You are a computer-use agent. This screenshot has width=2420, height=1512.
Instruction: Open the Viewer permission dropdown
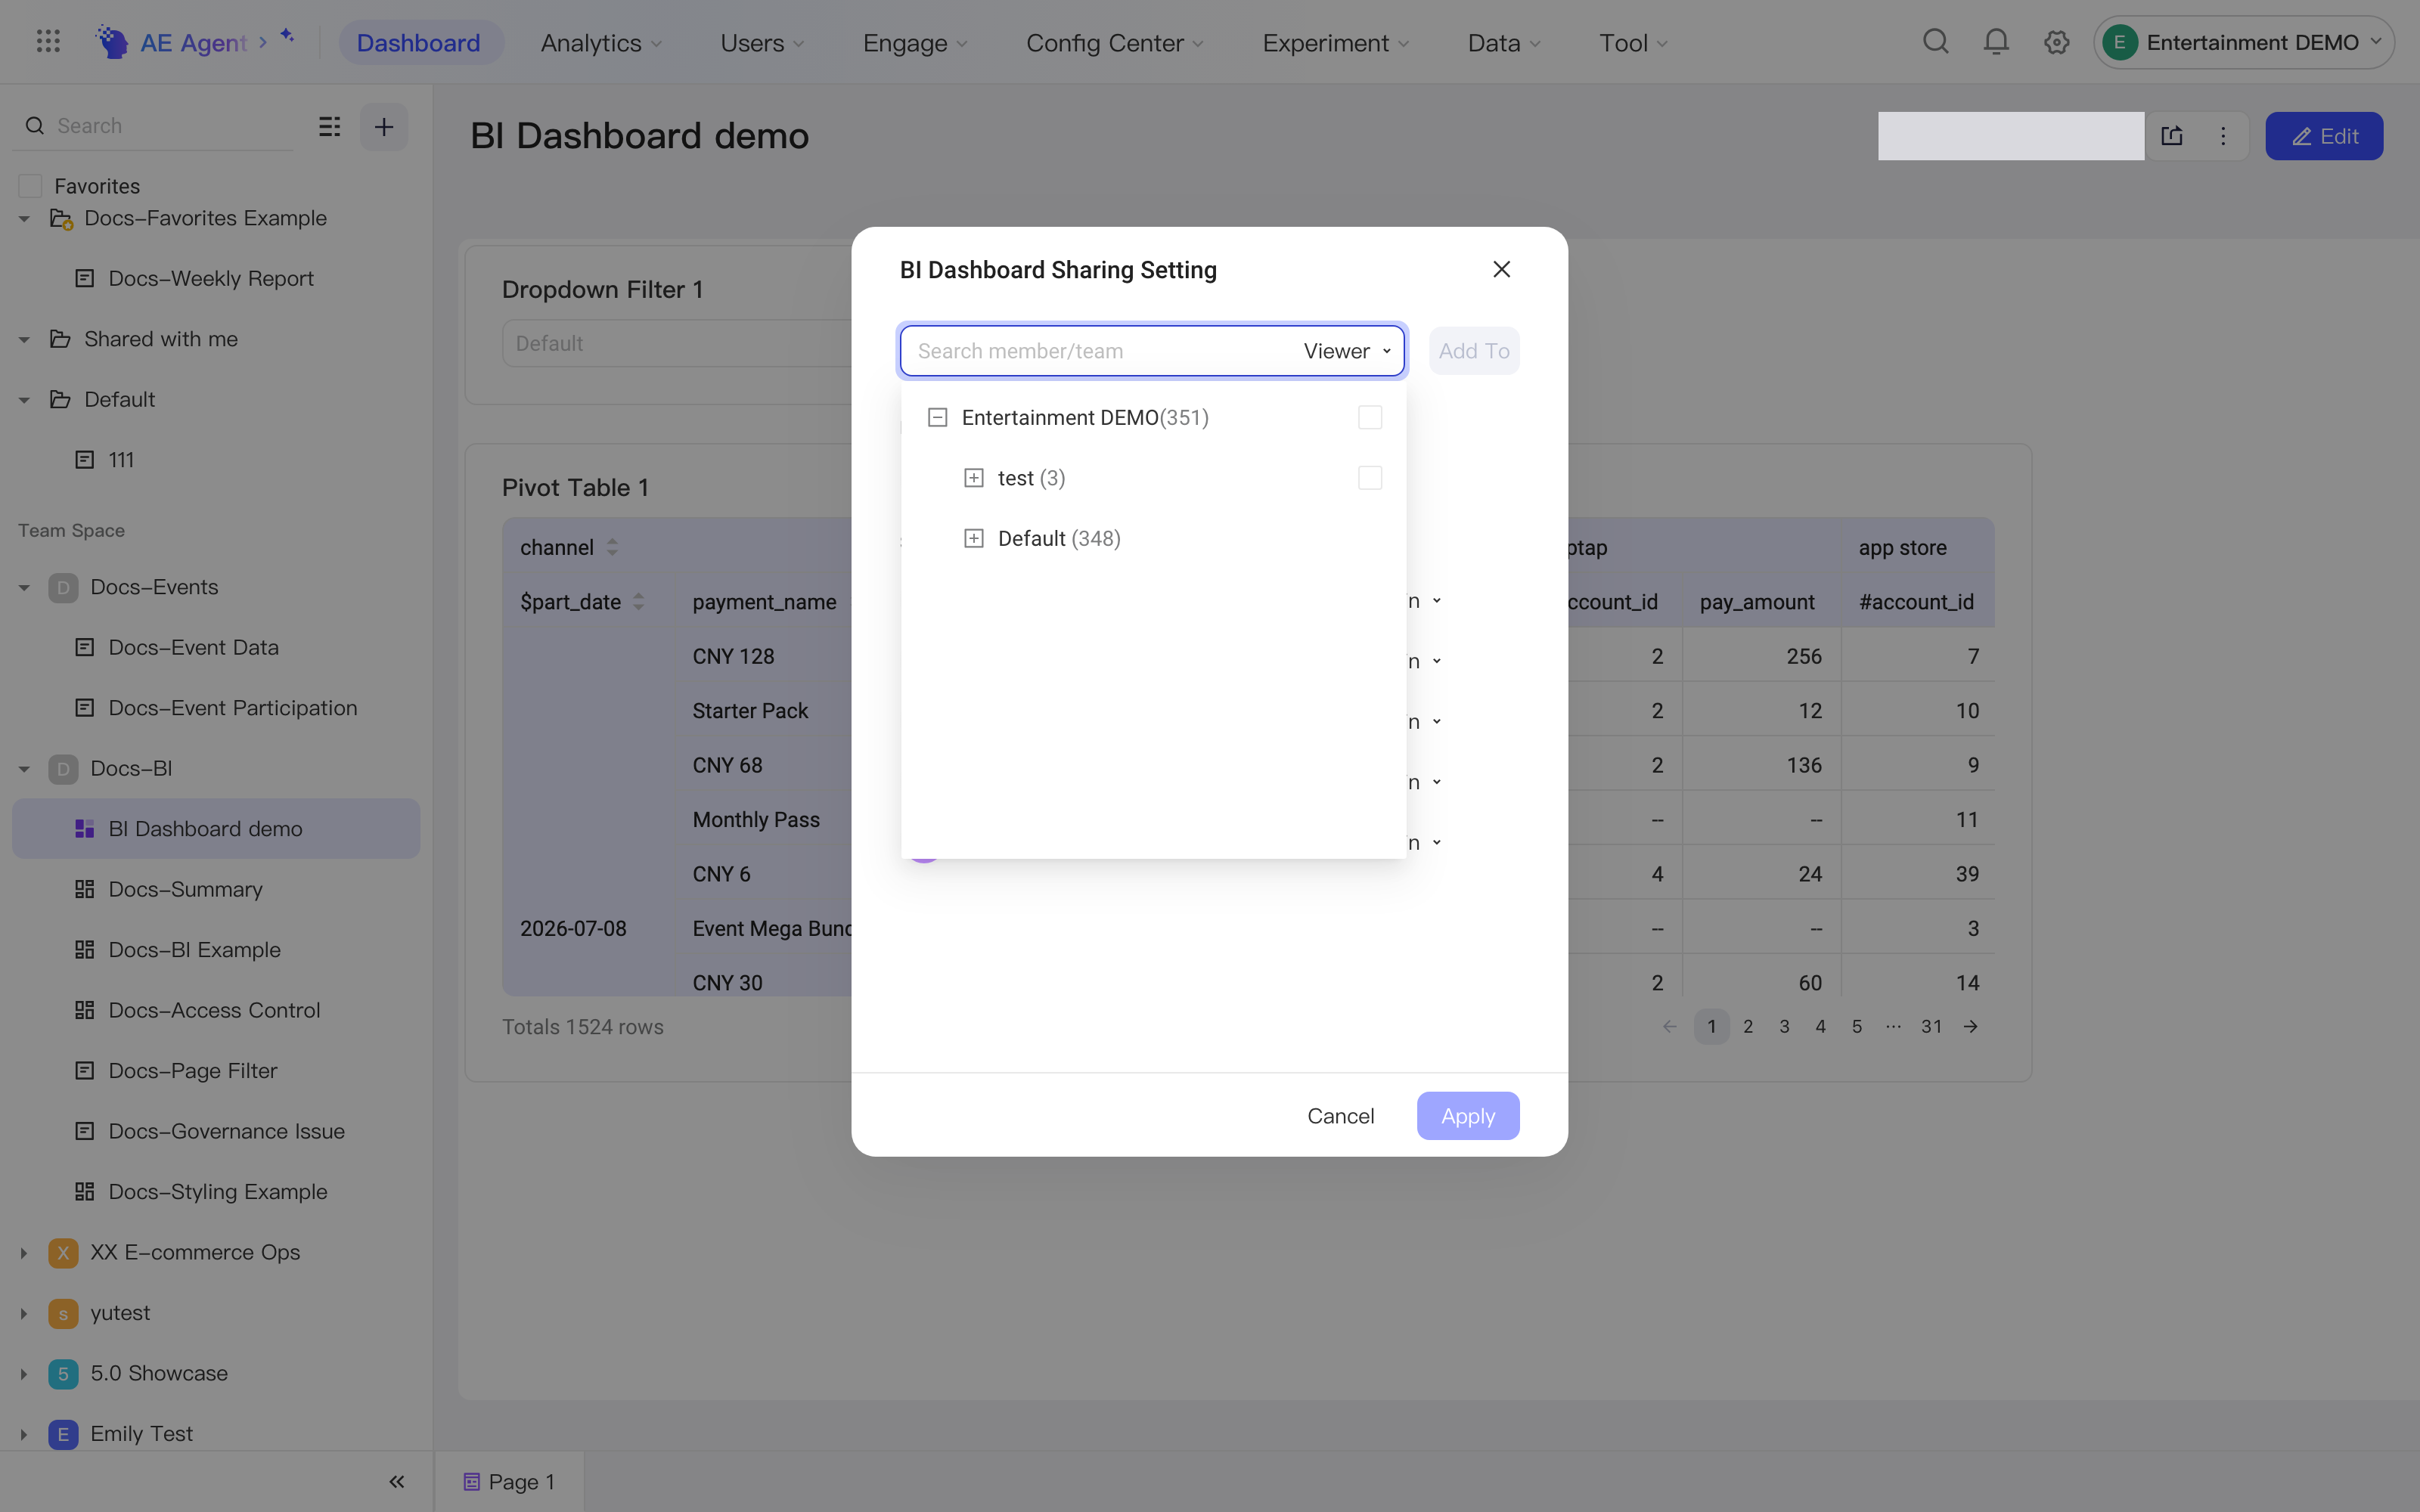click(1346, 351)
